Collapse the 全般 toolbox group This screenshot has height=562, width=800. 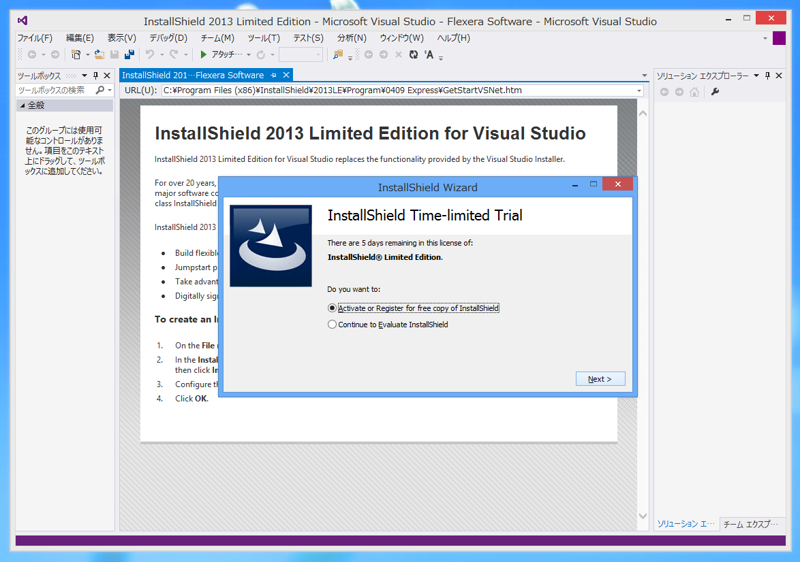[x=22, y=105]
